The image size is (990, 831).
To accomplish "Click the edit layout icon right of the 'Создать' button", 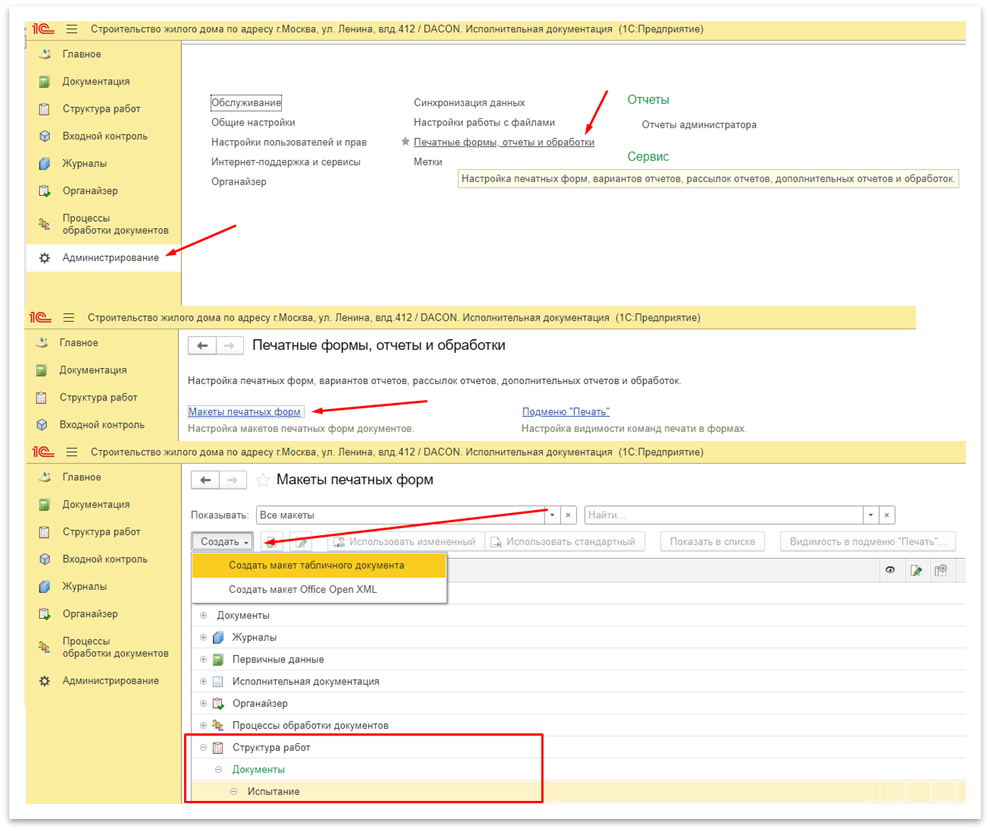I will tap(300, 541).
